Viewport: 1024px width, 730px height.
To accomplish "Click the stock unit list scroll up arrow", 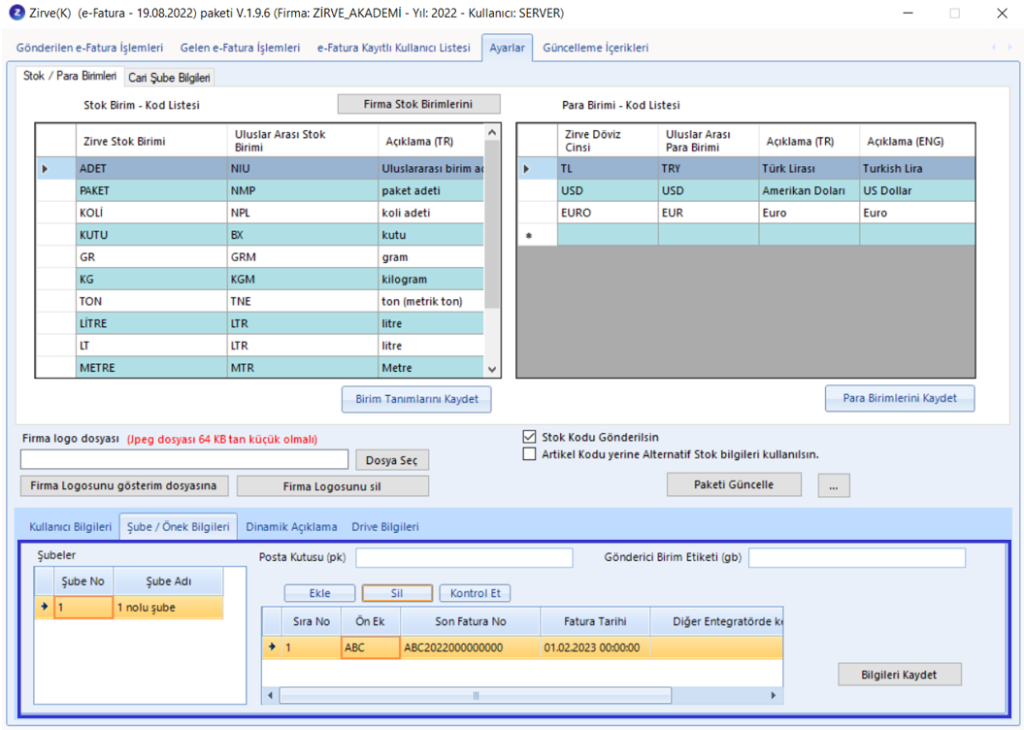I will pyautogui.click(x=492, y=133).
